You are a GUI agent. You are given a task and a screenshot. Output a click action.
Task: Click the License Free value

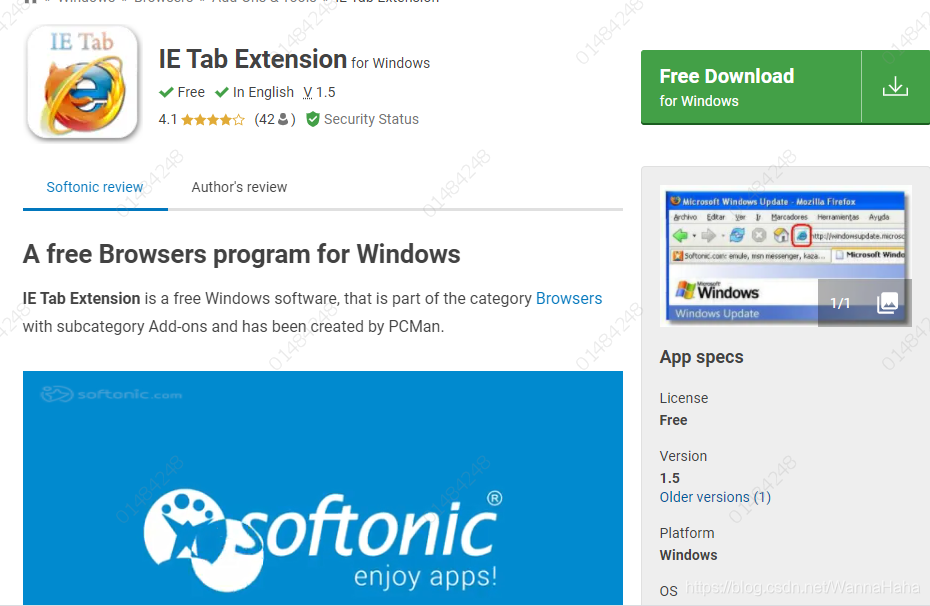[x=673, y=420]
